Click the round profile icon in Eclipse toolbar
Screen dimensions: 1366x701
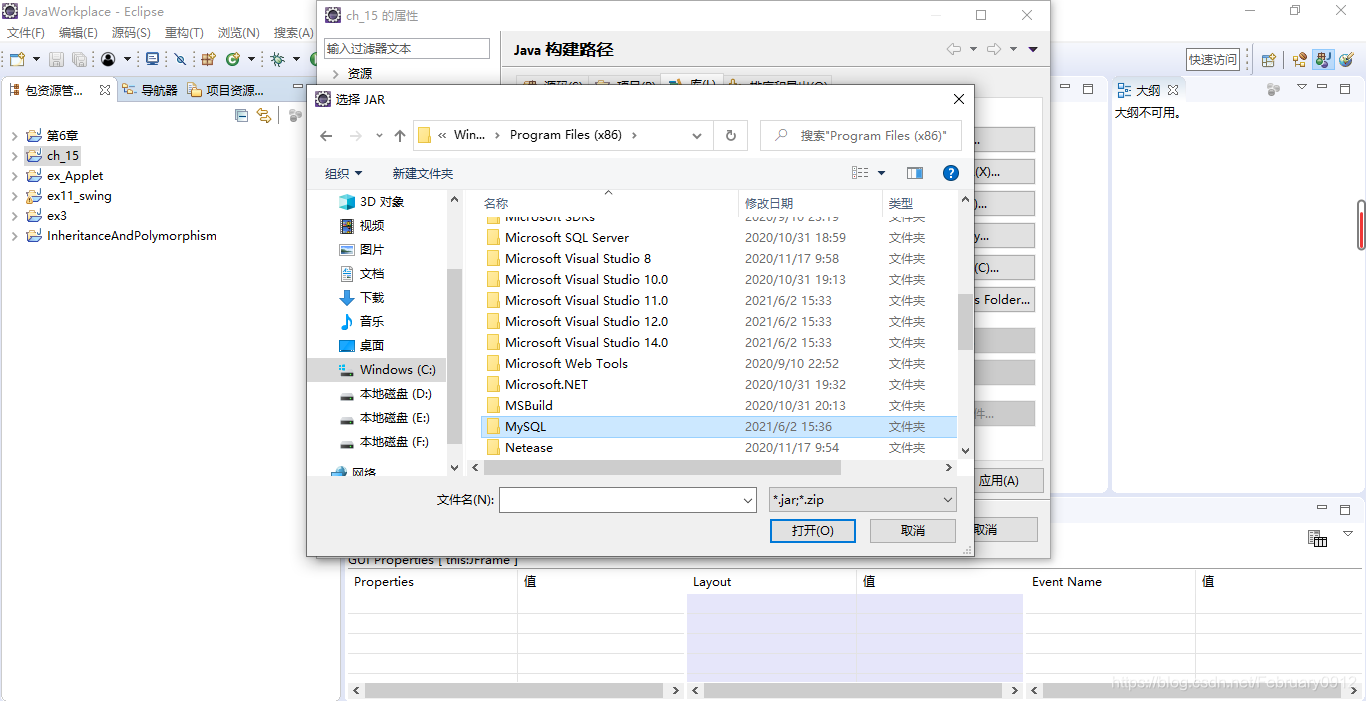click(108, 60)
